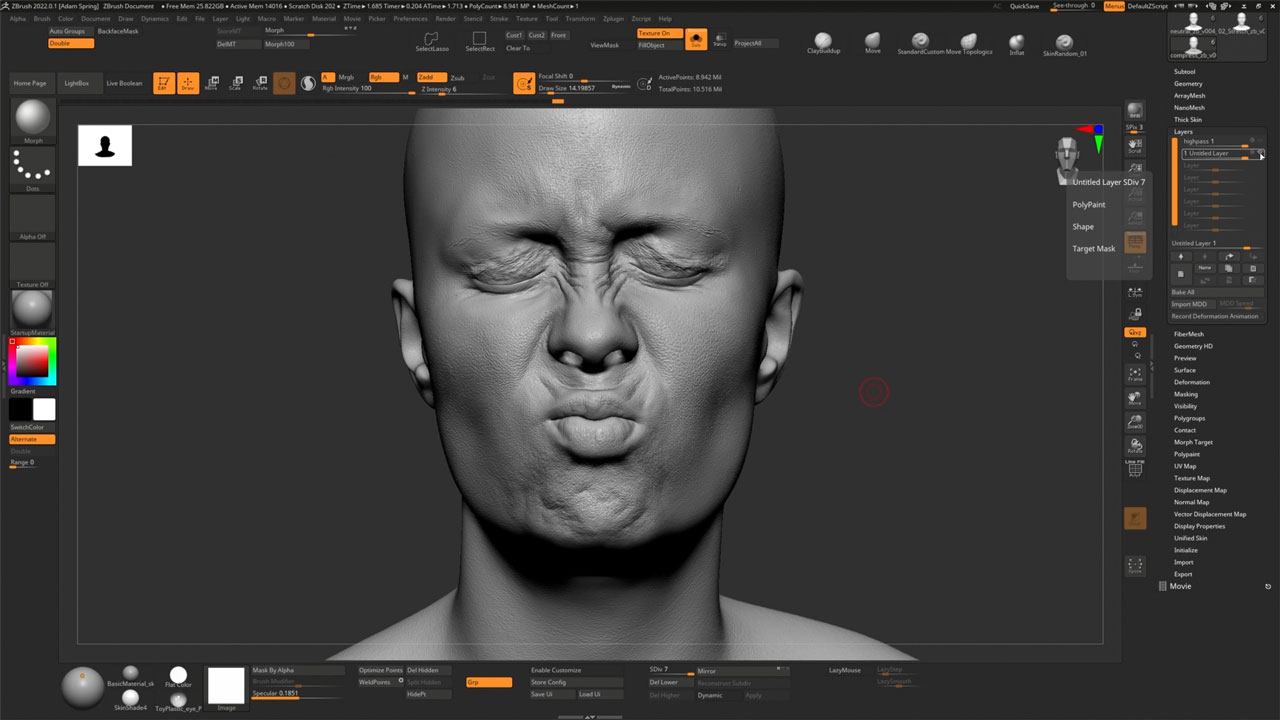1280x720 pixels.
Task: Open the Preferences menu
Action: coord(410,19)
